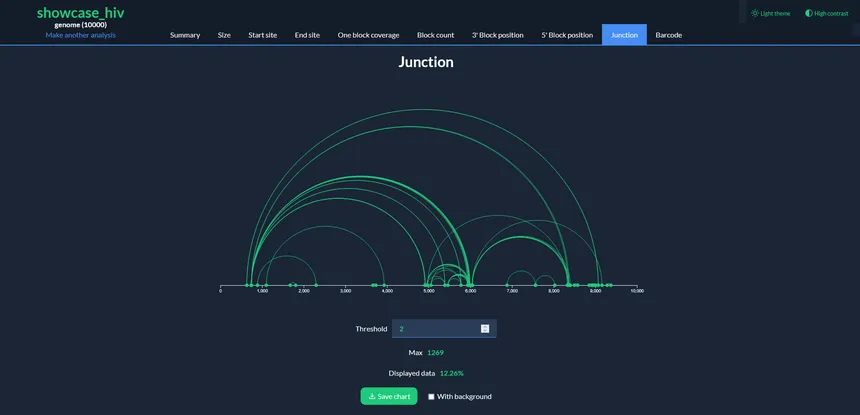Click the Save chart button
This screenshot has width=860, height=415.
[x=389, y=396]
